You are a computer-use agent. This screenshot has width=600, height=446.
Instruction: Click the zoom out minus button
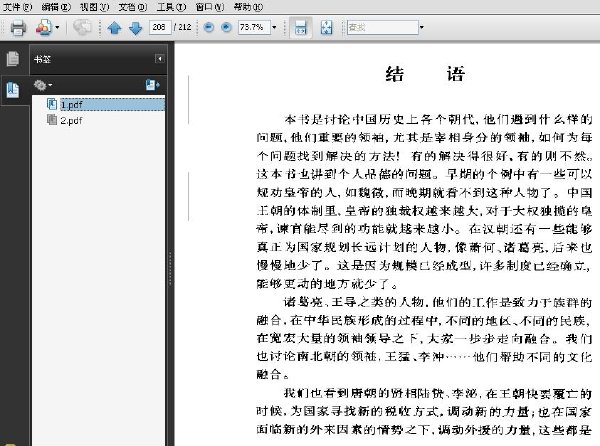coord(209,27)
